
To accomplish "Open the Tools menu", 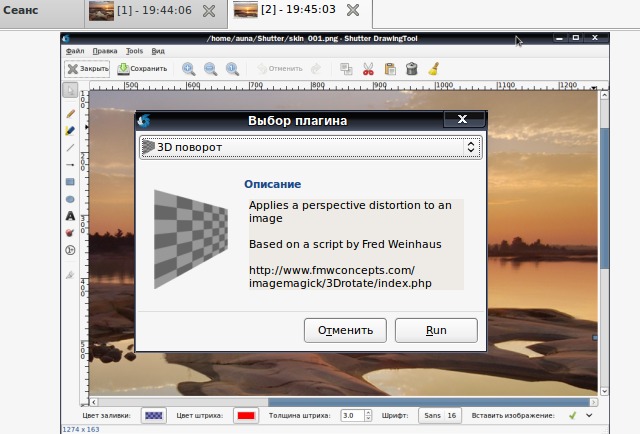I will click(x=134, y=51).
